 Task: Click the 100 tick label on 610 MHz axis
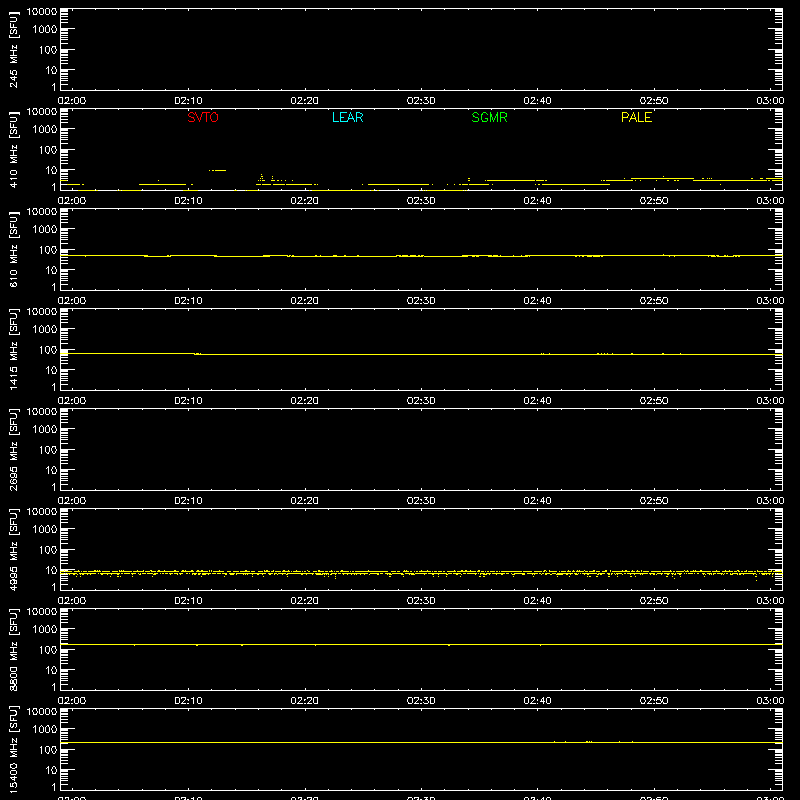pyautogui.click(x=48, y=250)
